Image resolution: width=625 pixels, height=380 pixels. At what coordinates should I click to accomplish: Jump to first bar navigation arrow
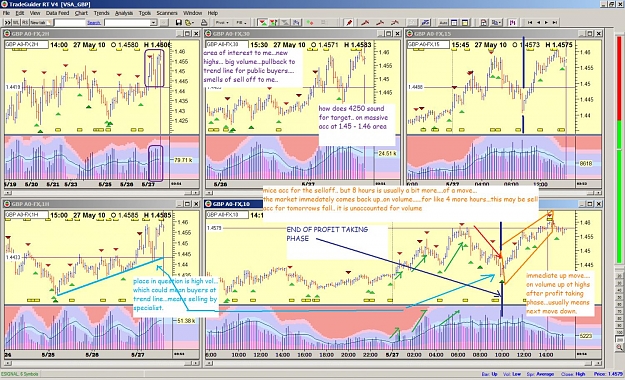coord(530,23)
